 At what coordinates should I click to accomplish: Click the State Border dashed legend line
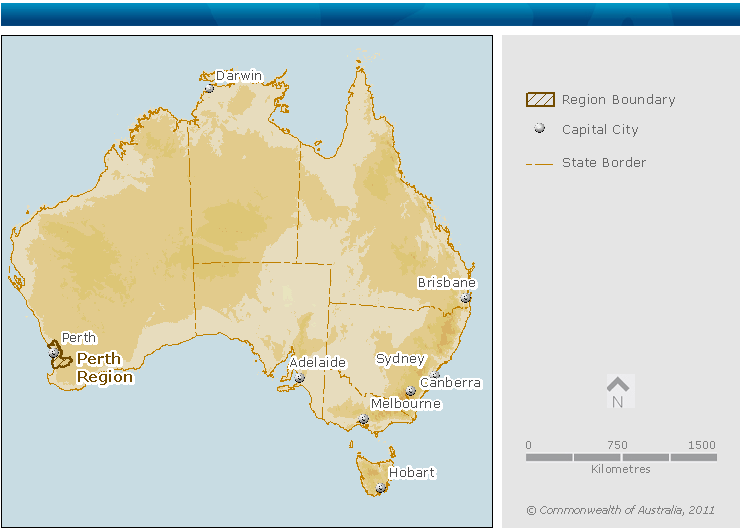tap(539, 164)
